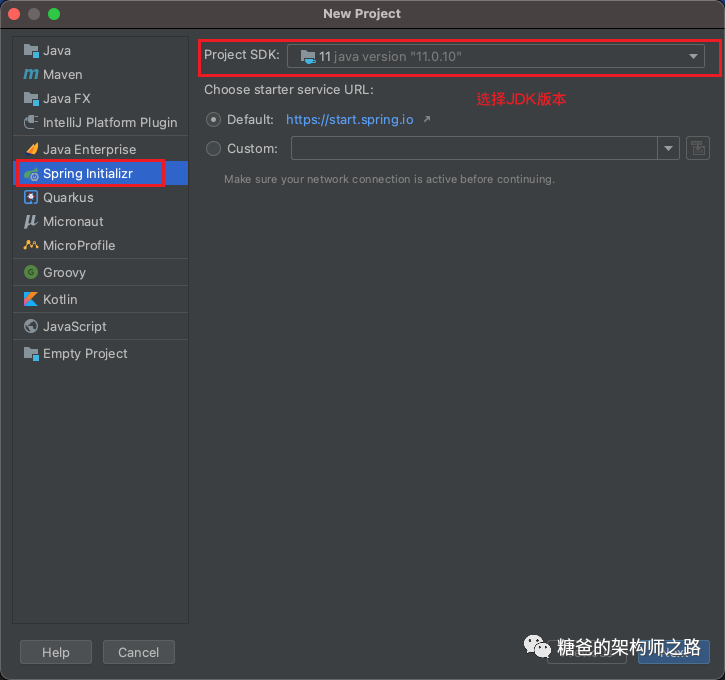Click the Groovy green circle icon
This screenshot has height=680, width=725.
(x=31, y=272)
